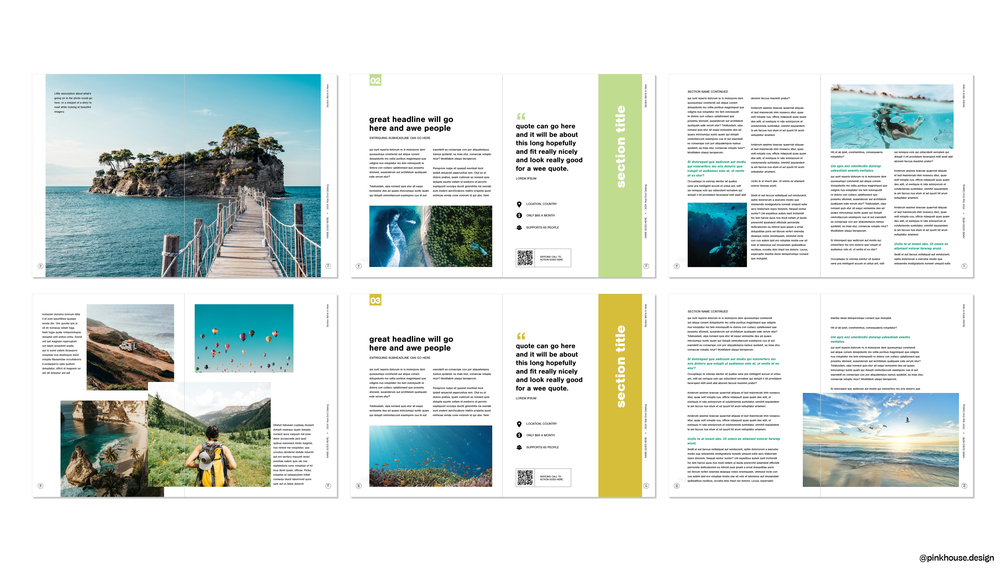Click the 'quote can go here' text beside yellow bar
This screenshot has width=1005, height=571.
pos(549,367)
